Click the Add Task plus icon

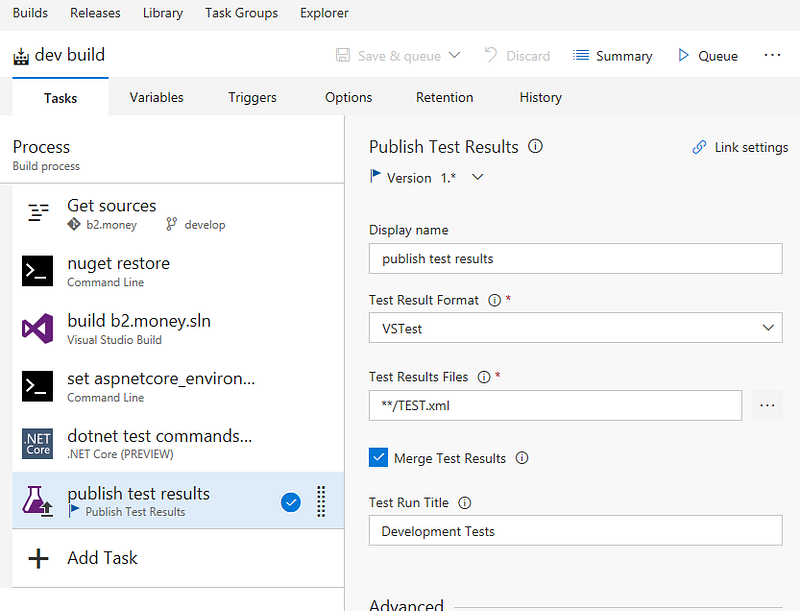tap(38, 558)
